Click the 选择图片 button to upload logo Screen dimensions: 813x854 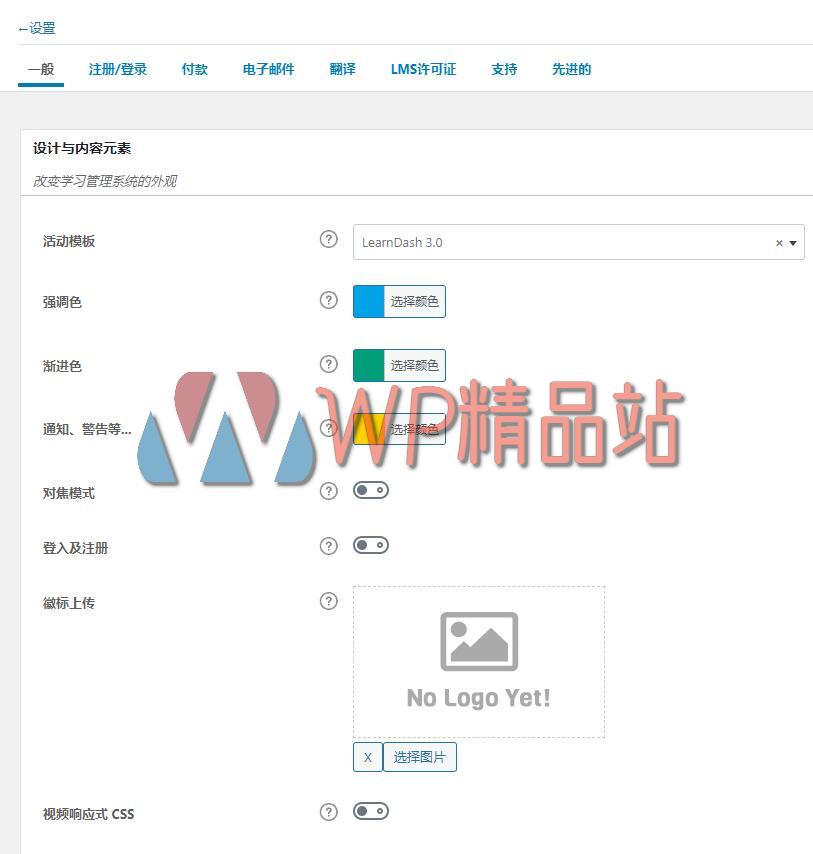click(419, 757)
